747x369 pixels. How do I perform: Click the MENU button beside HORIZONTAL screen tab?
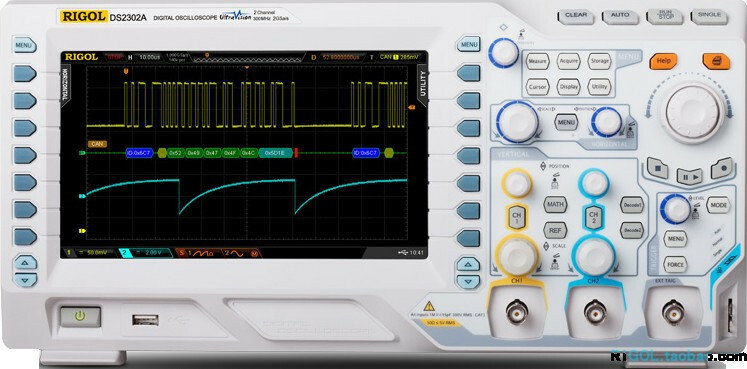click(x=23, y=46)
